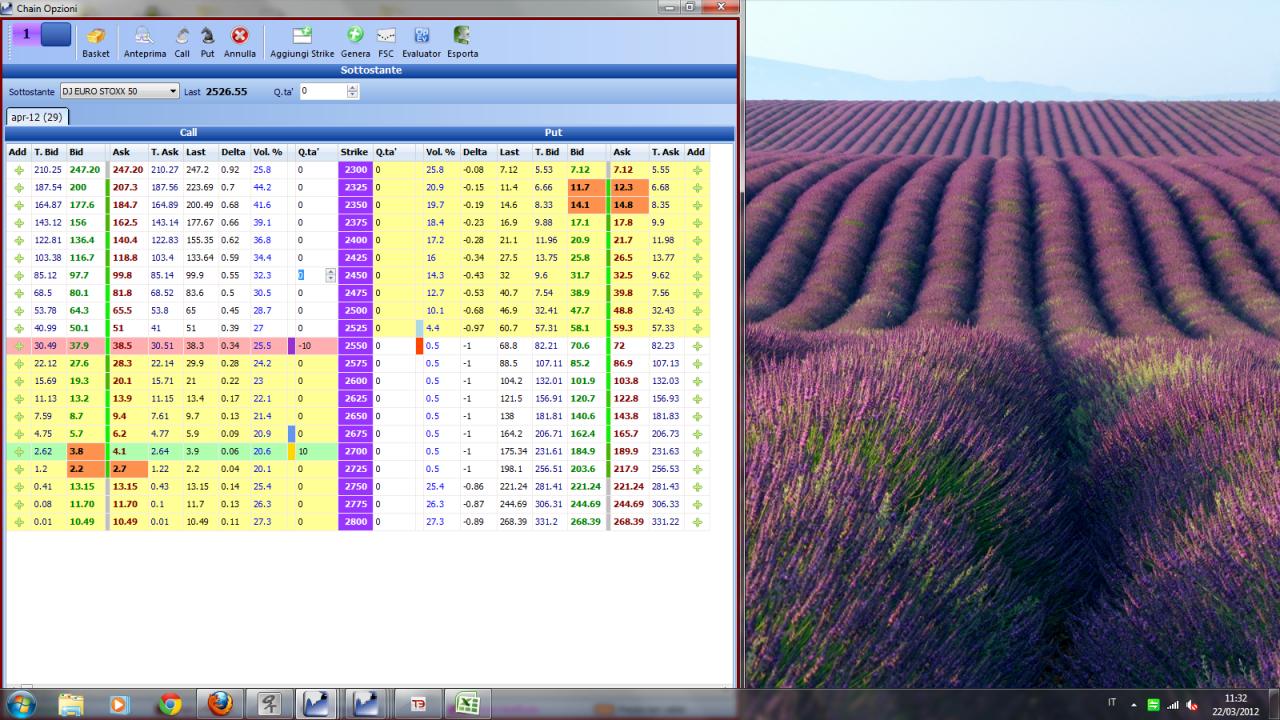Viewport: 1280px width, 720px height.
Task: Select the Put toolbar icon
Action: tap(208, 42)
